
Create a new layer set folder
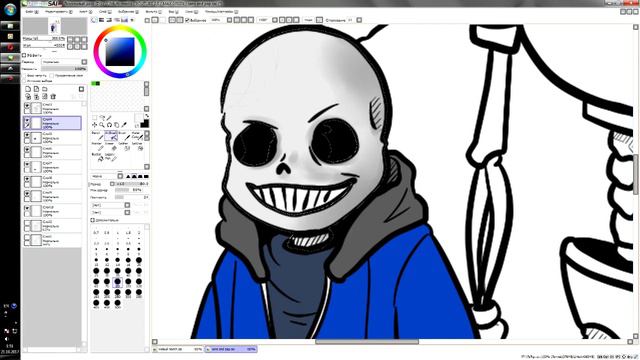(44, 89)
